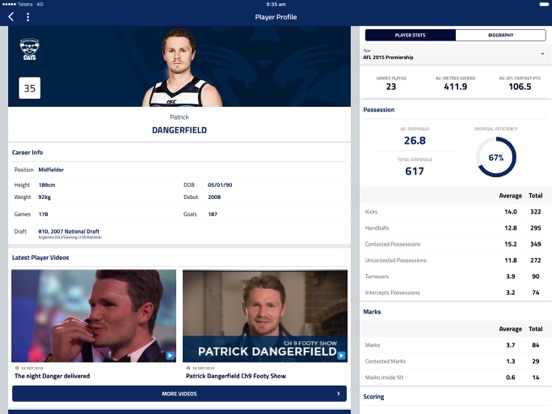Expand the AFL 2015 Premiership year dropdown
The width and height of the screenshot is (552, 414).
454,55
